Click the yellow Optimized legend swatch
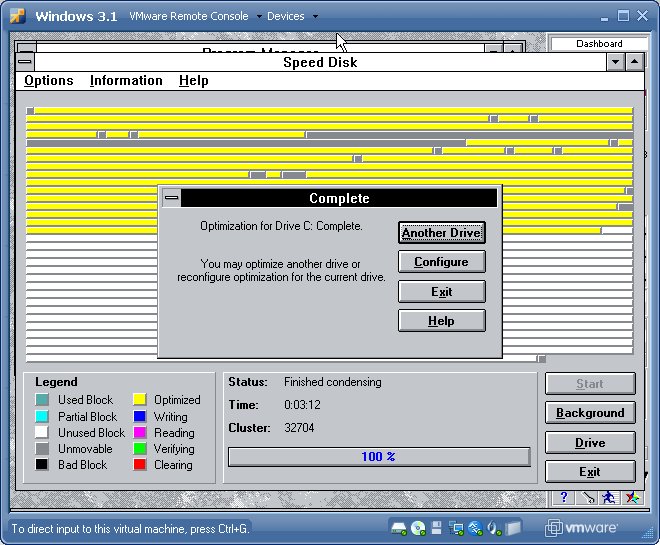The image size is (660, 545). pyautogui.click(x=140, y=400)
